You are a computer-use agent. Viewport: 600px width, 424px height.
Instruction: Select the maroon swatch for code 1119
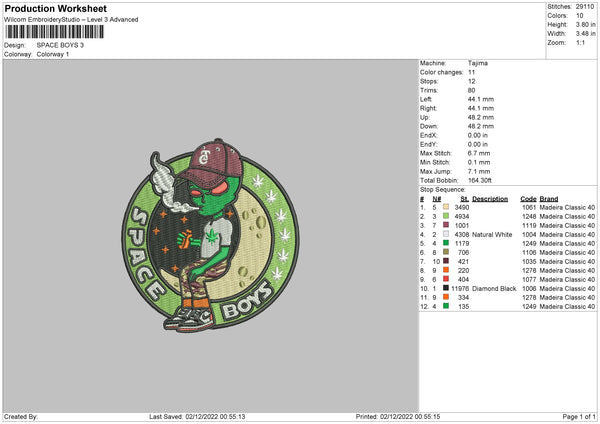coord(446,225)
